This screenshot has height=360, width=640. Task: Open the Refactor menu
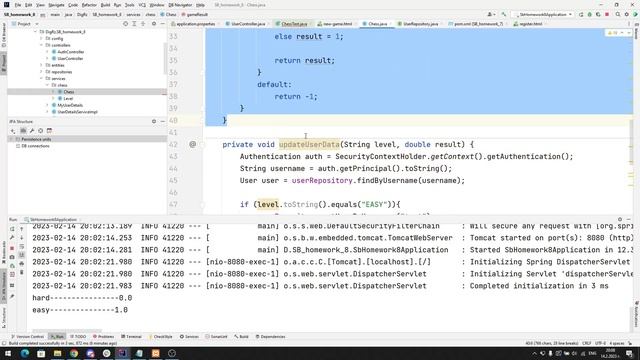(89, 5)
